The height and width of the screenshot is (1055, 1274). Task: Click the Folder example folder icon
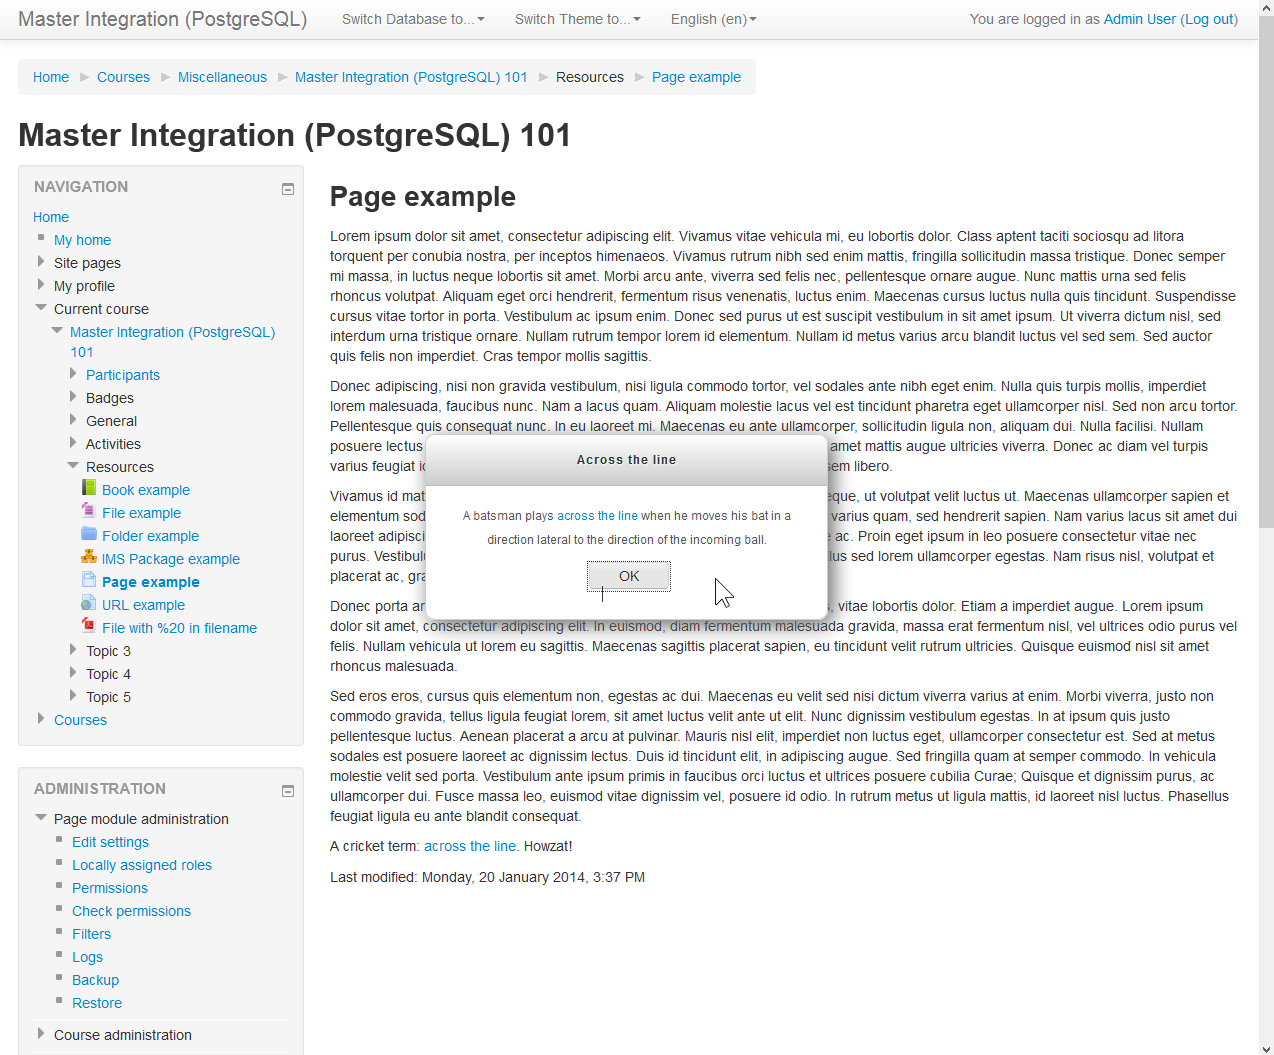pyautogui.click(x=89, y=534)
